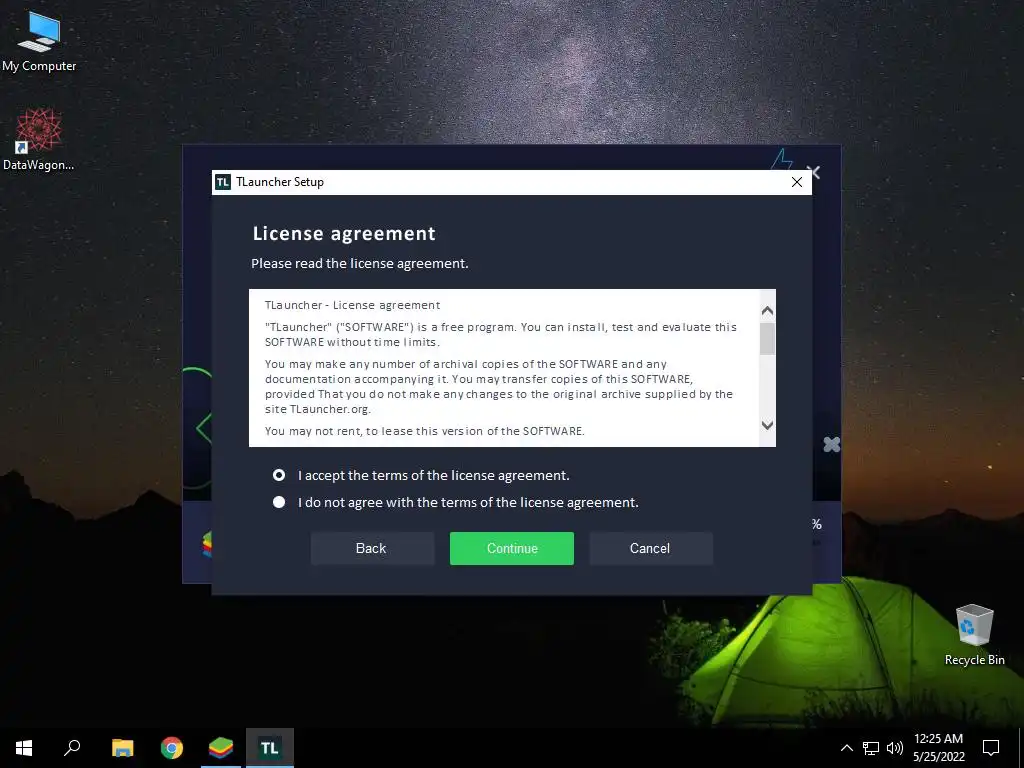Cancel the TLauncher installation

651,549
